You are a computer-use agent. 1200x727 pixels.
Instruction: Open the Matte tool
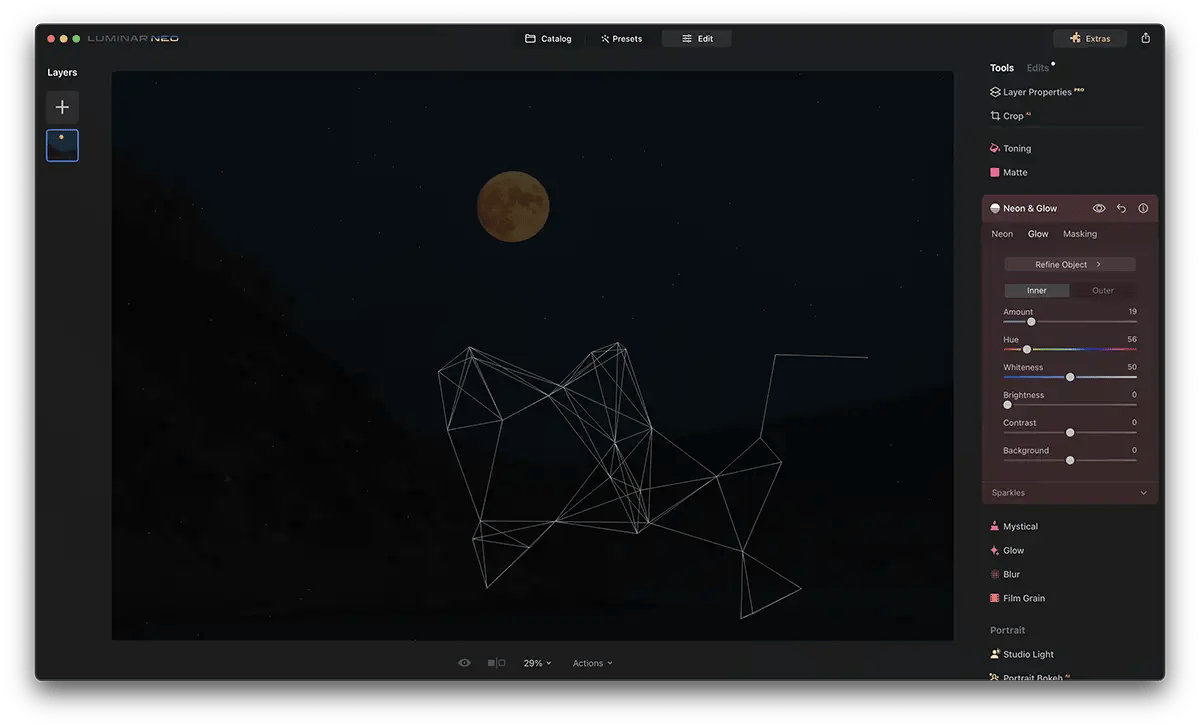pyautogui.click(x=1008, y=172)
